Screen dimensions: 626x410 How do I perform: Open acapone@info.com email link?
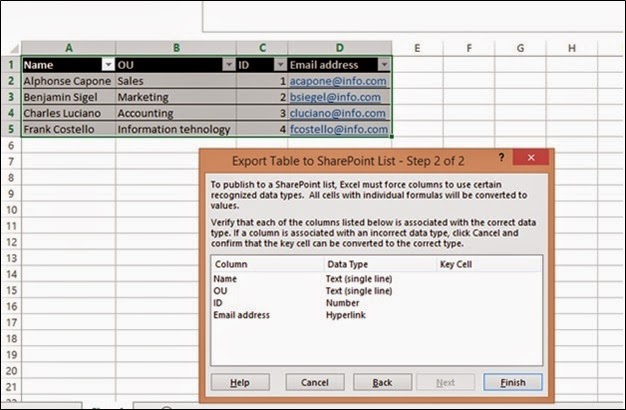tap(338, 81)
